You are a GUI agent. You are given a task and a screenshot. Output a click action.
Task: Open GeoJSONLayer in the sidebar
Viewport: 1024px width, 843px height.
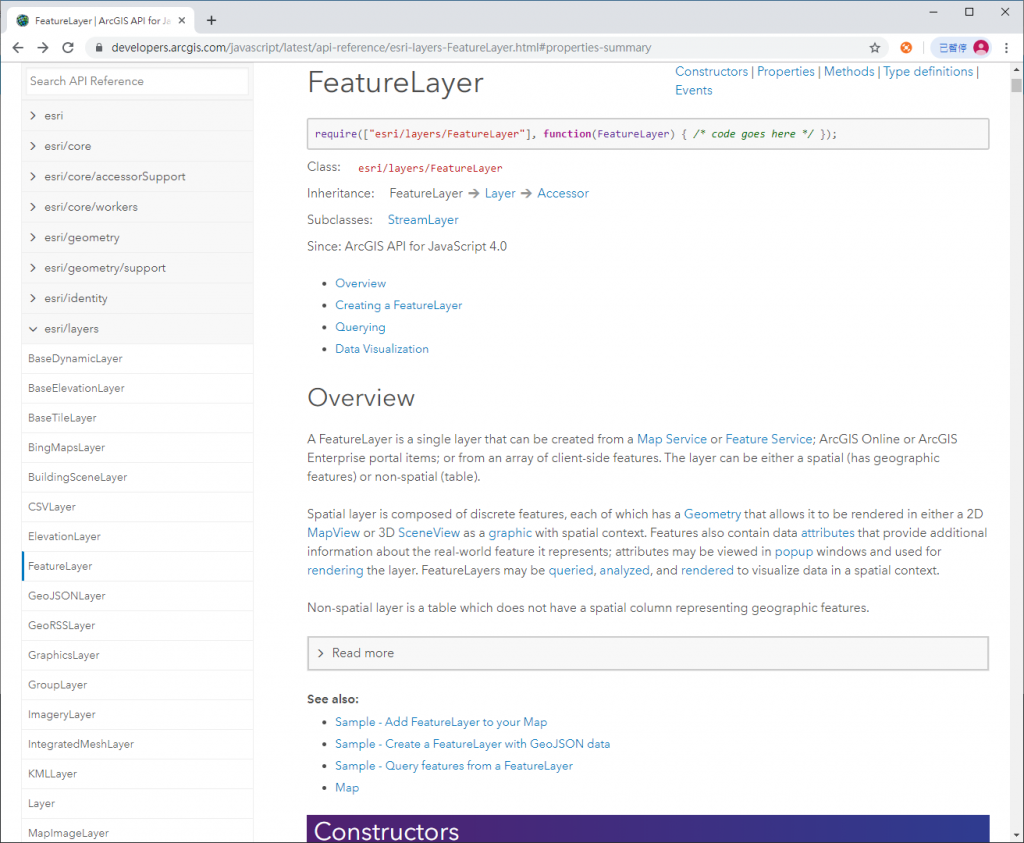[x=137, y=596]
